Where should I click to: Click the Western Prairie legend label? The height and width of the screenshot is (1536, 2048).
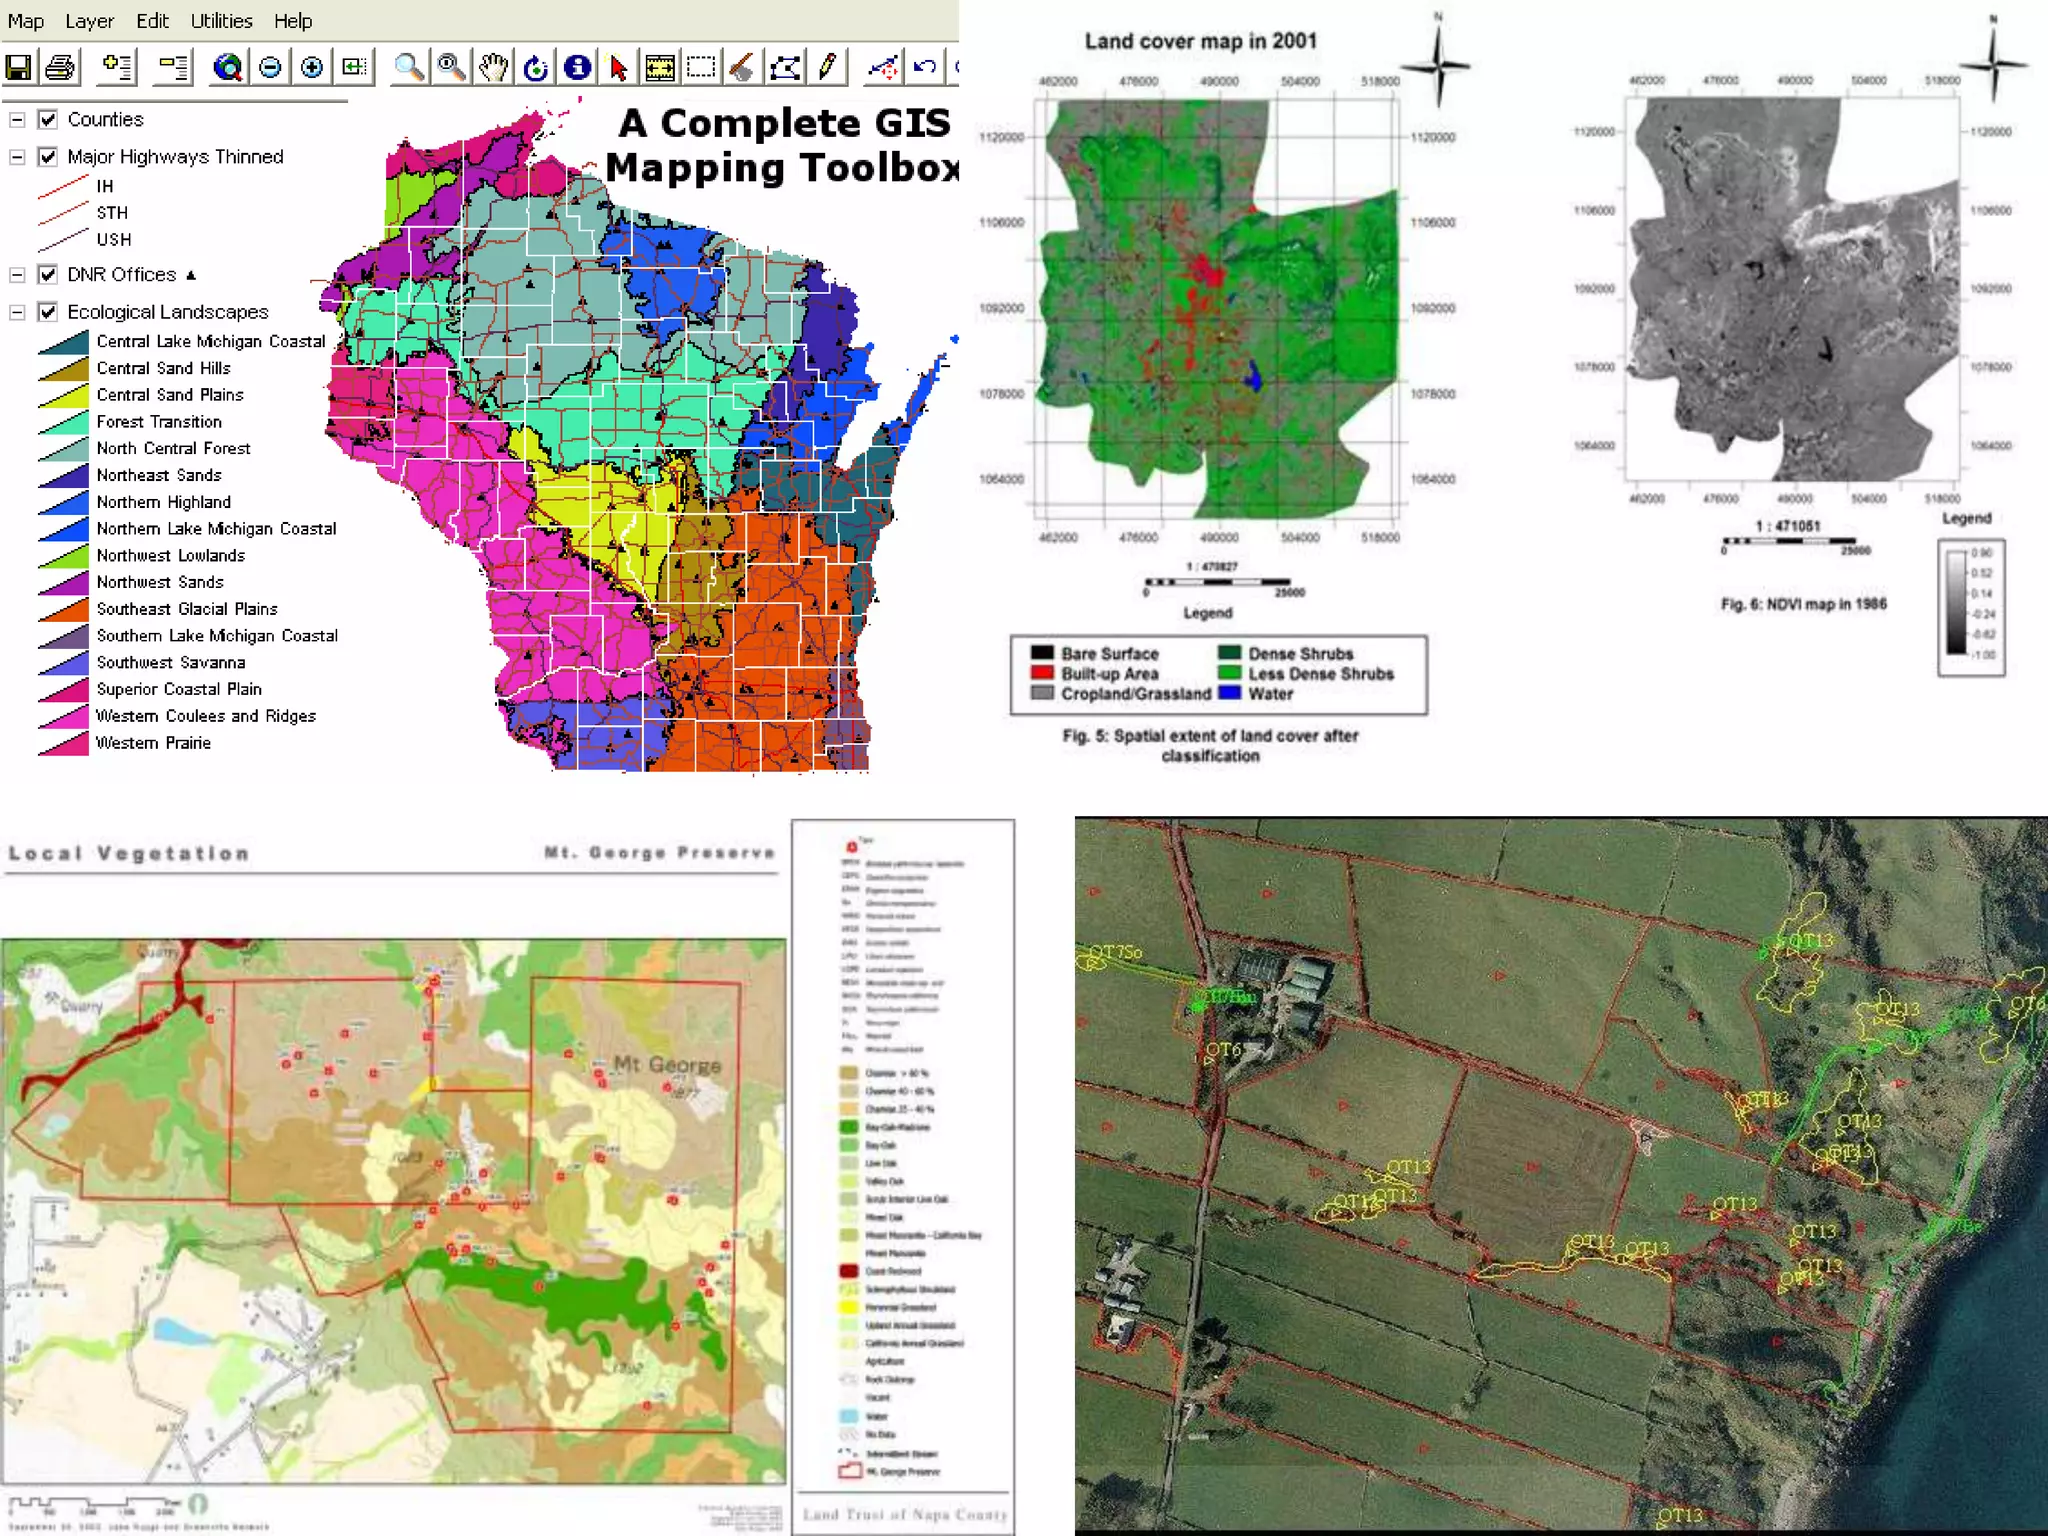coord(153,743)
